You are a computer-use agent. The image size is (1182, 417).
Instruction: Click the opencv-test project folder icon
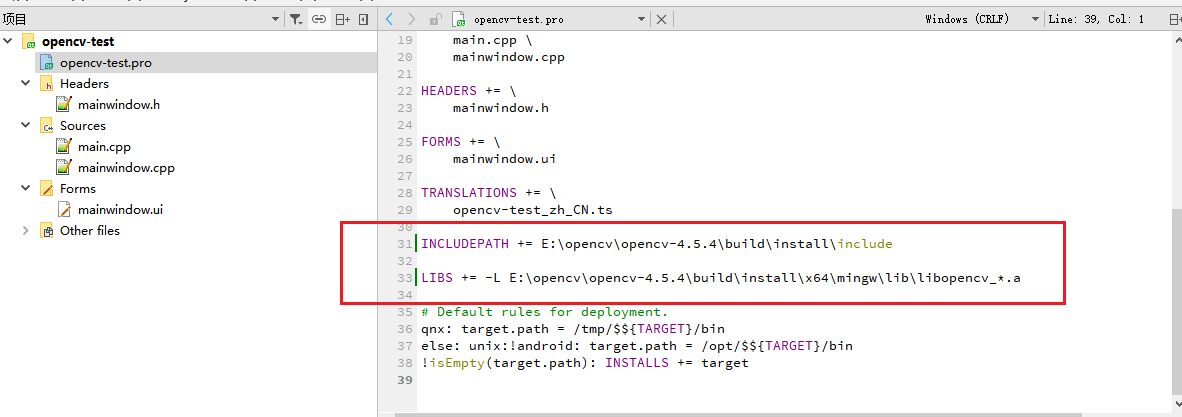click(x=29, y=41)
